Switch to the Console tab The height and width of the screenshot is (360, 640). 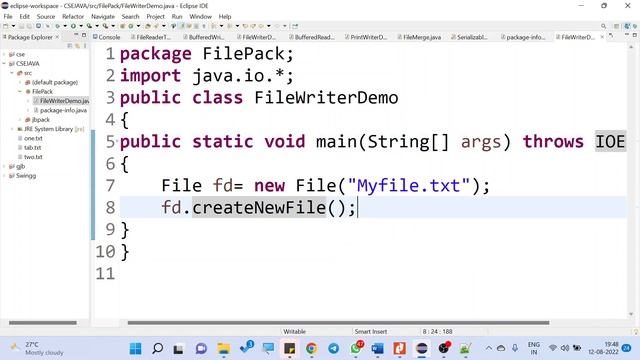(107, 37)
